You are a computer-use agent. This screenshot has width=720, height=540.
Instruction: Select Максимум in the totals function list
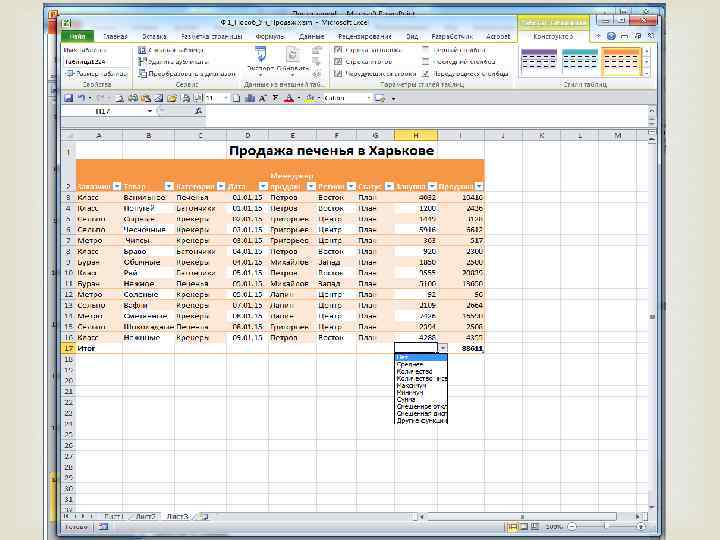[421, 385]
